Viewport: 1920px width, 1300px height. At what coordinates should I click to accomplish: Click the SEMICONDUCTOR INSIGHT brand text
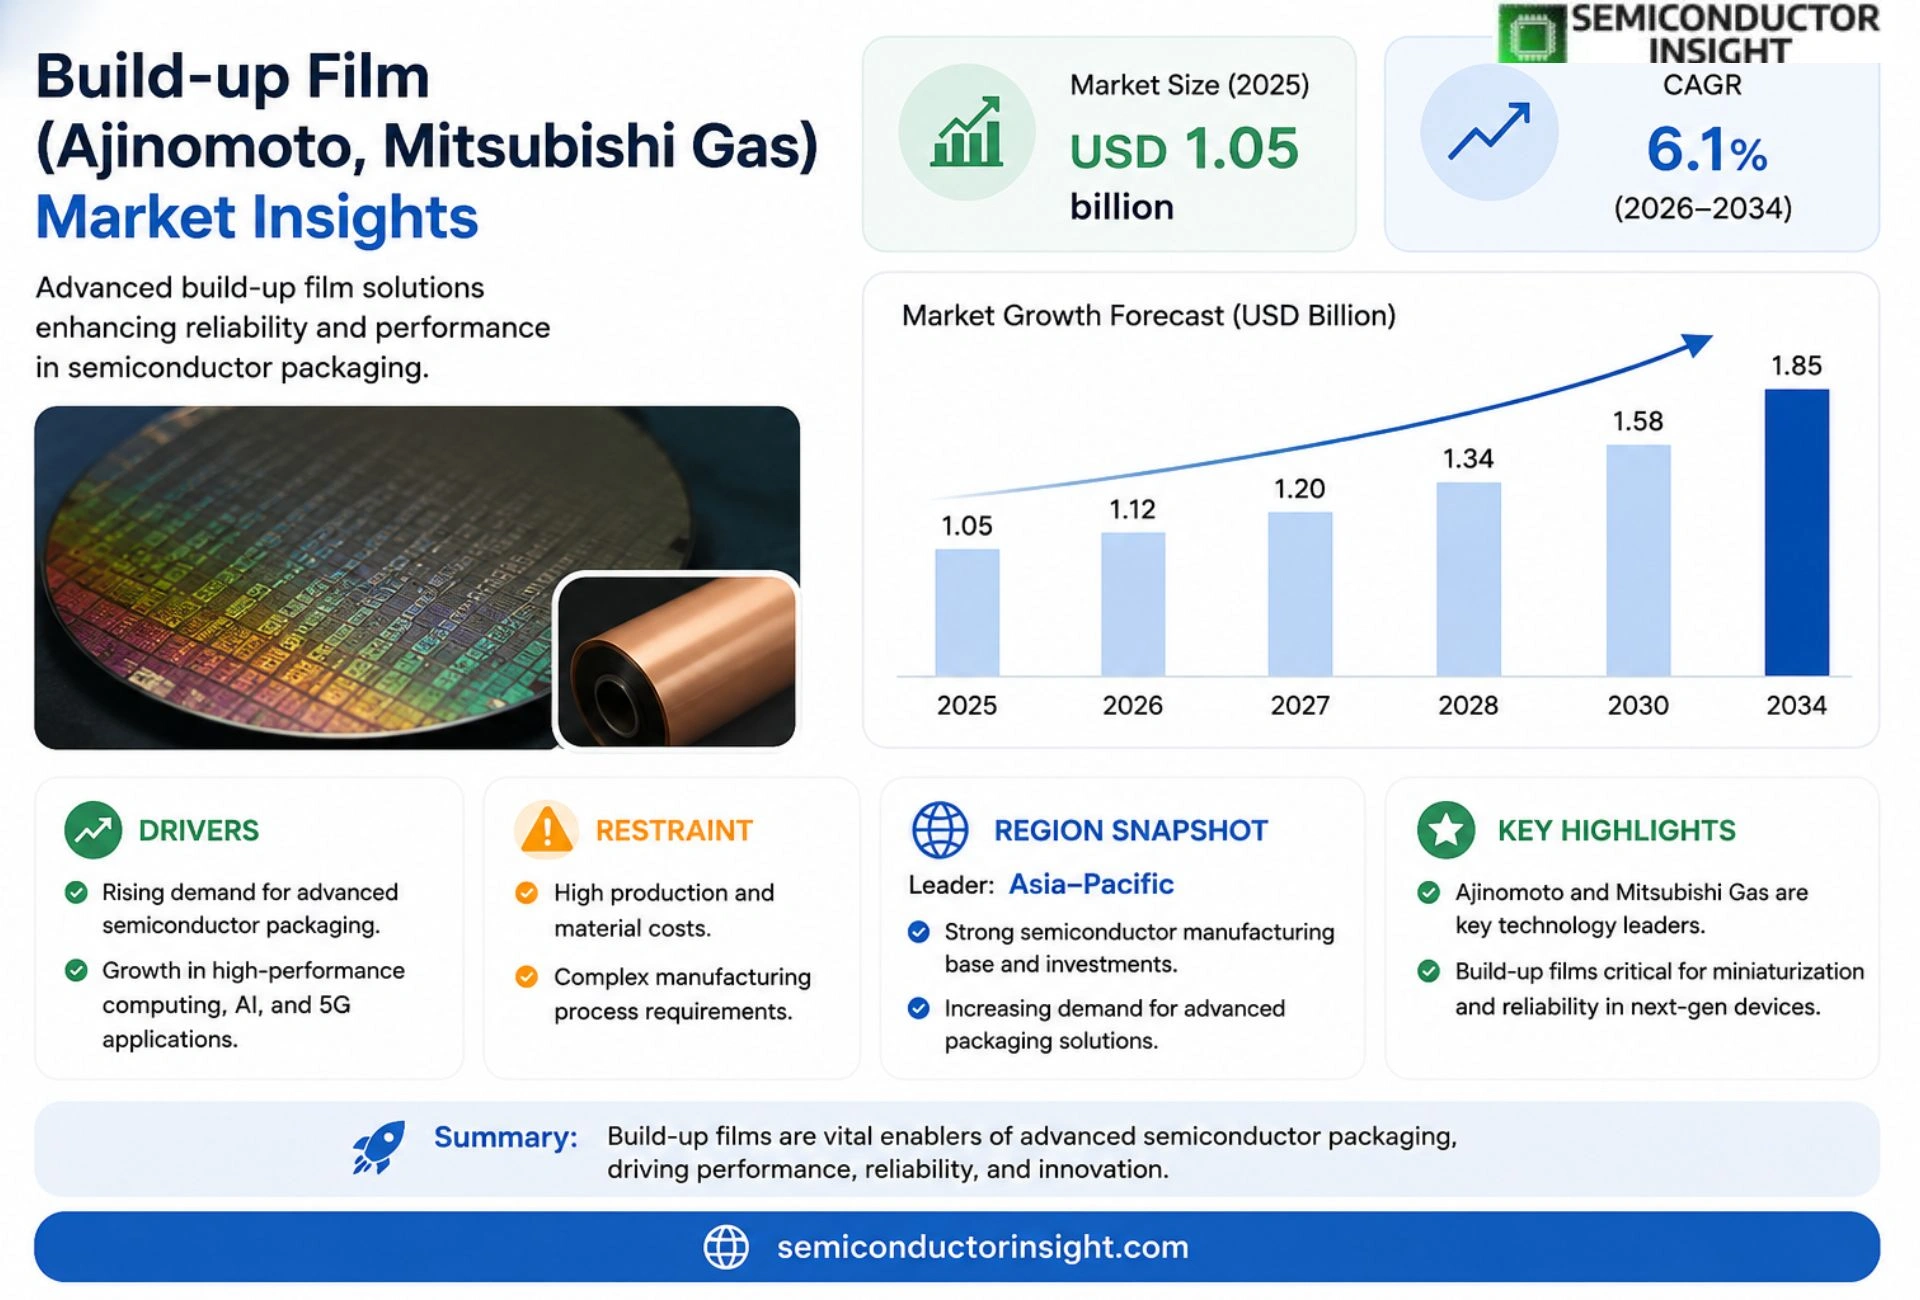(1724, 33)
